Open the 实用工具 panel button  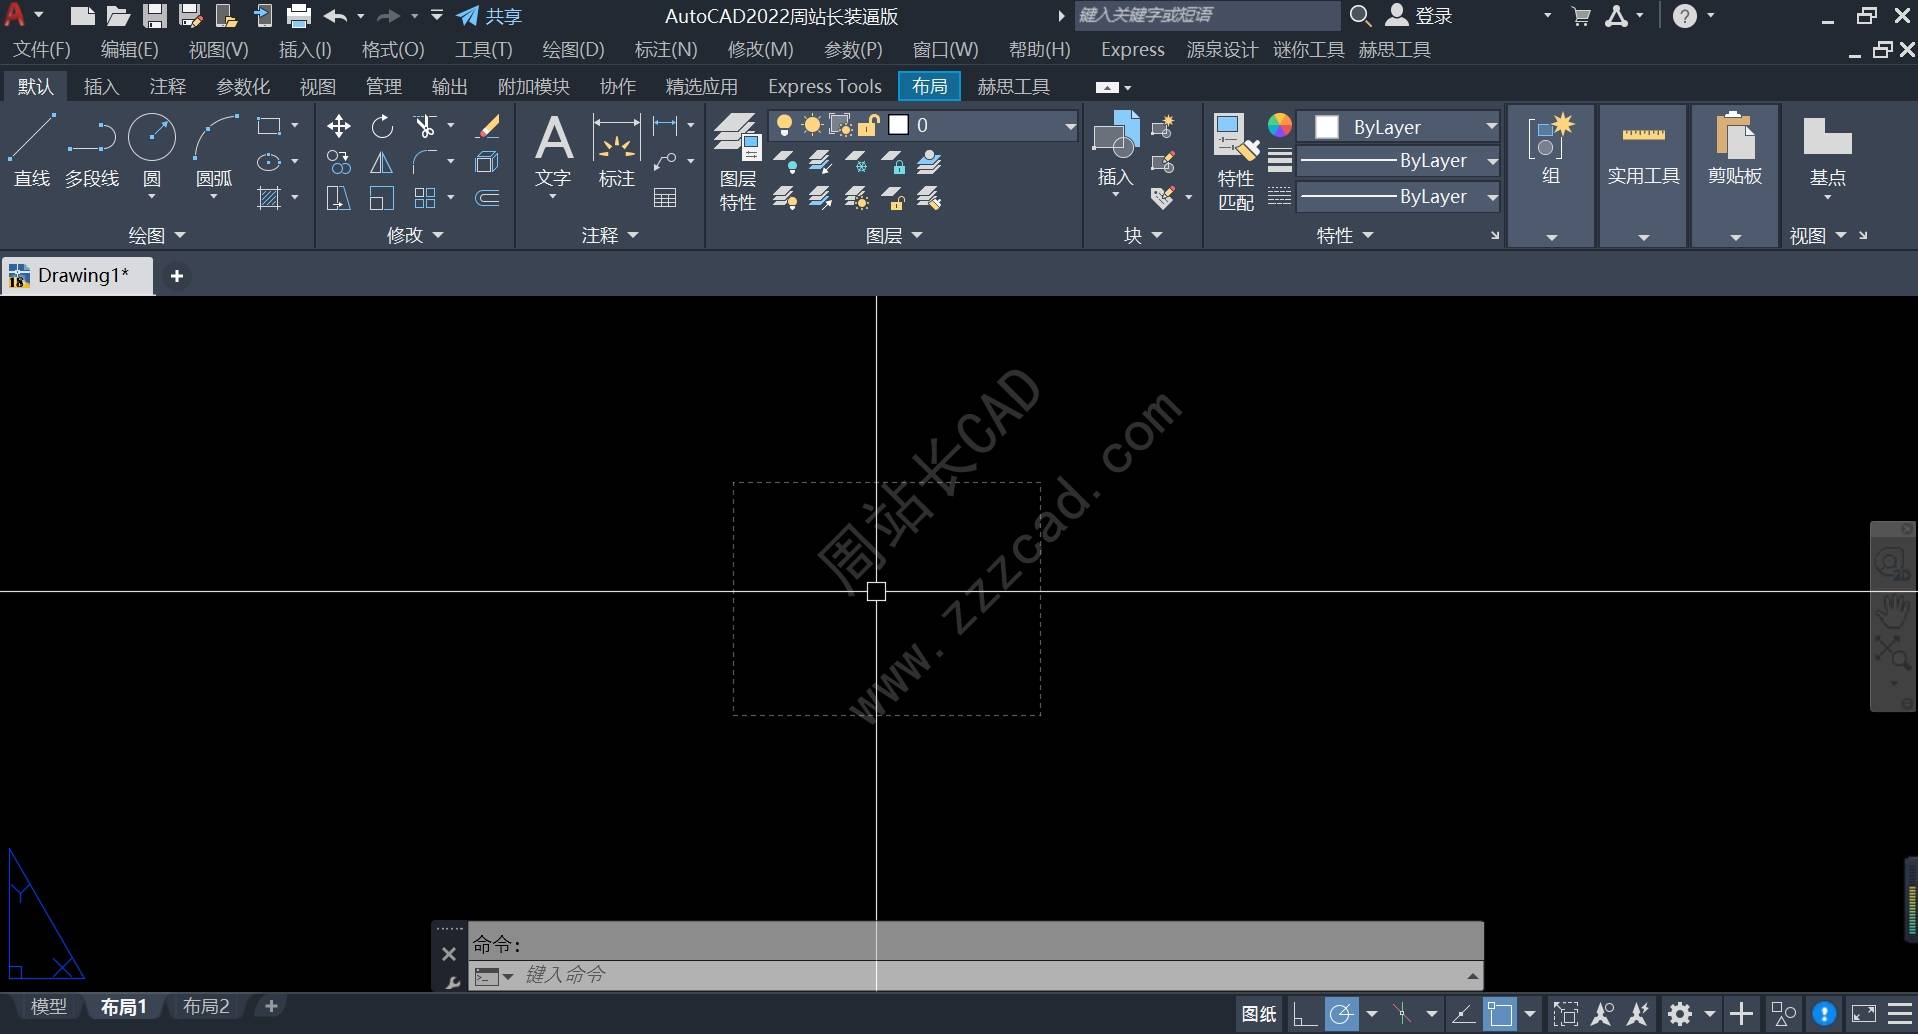pyautogui.click(x=1643, y=176)
